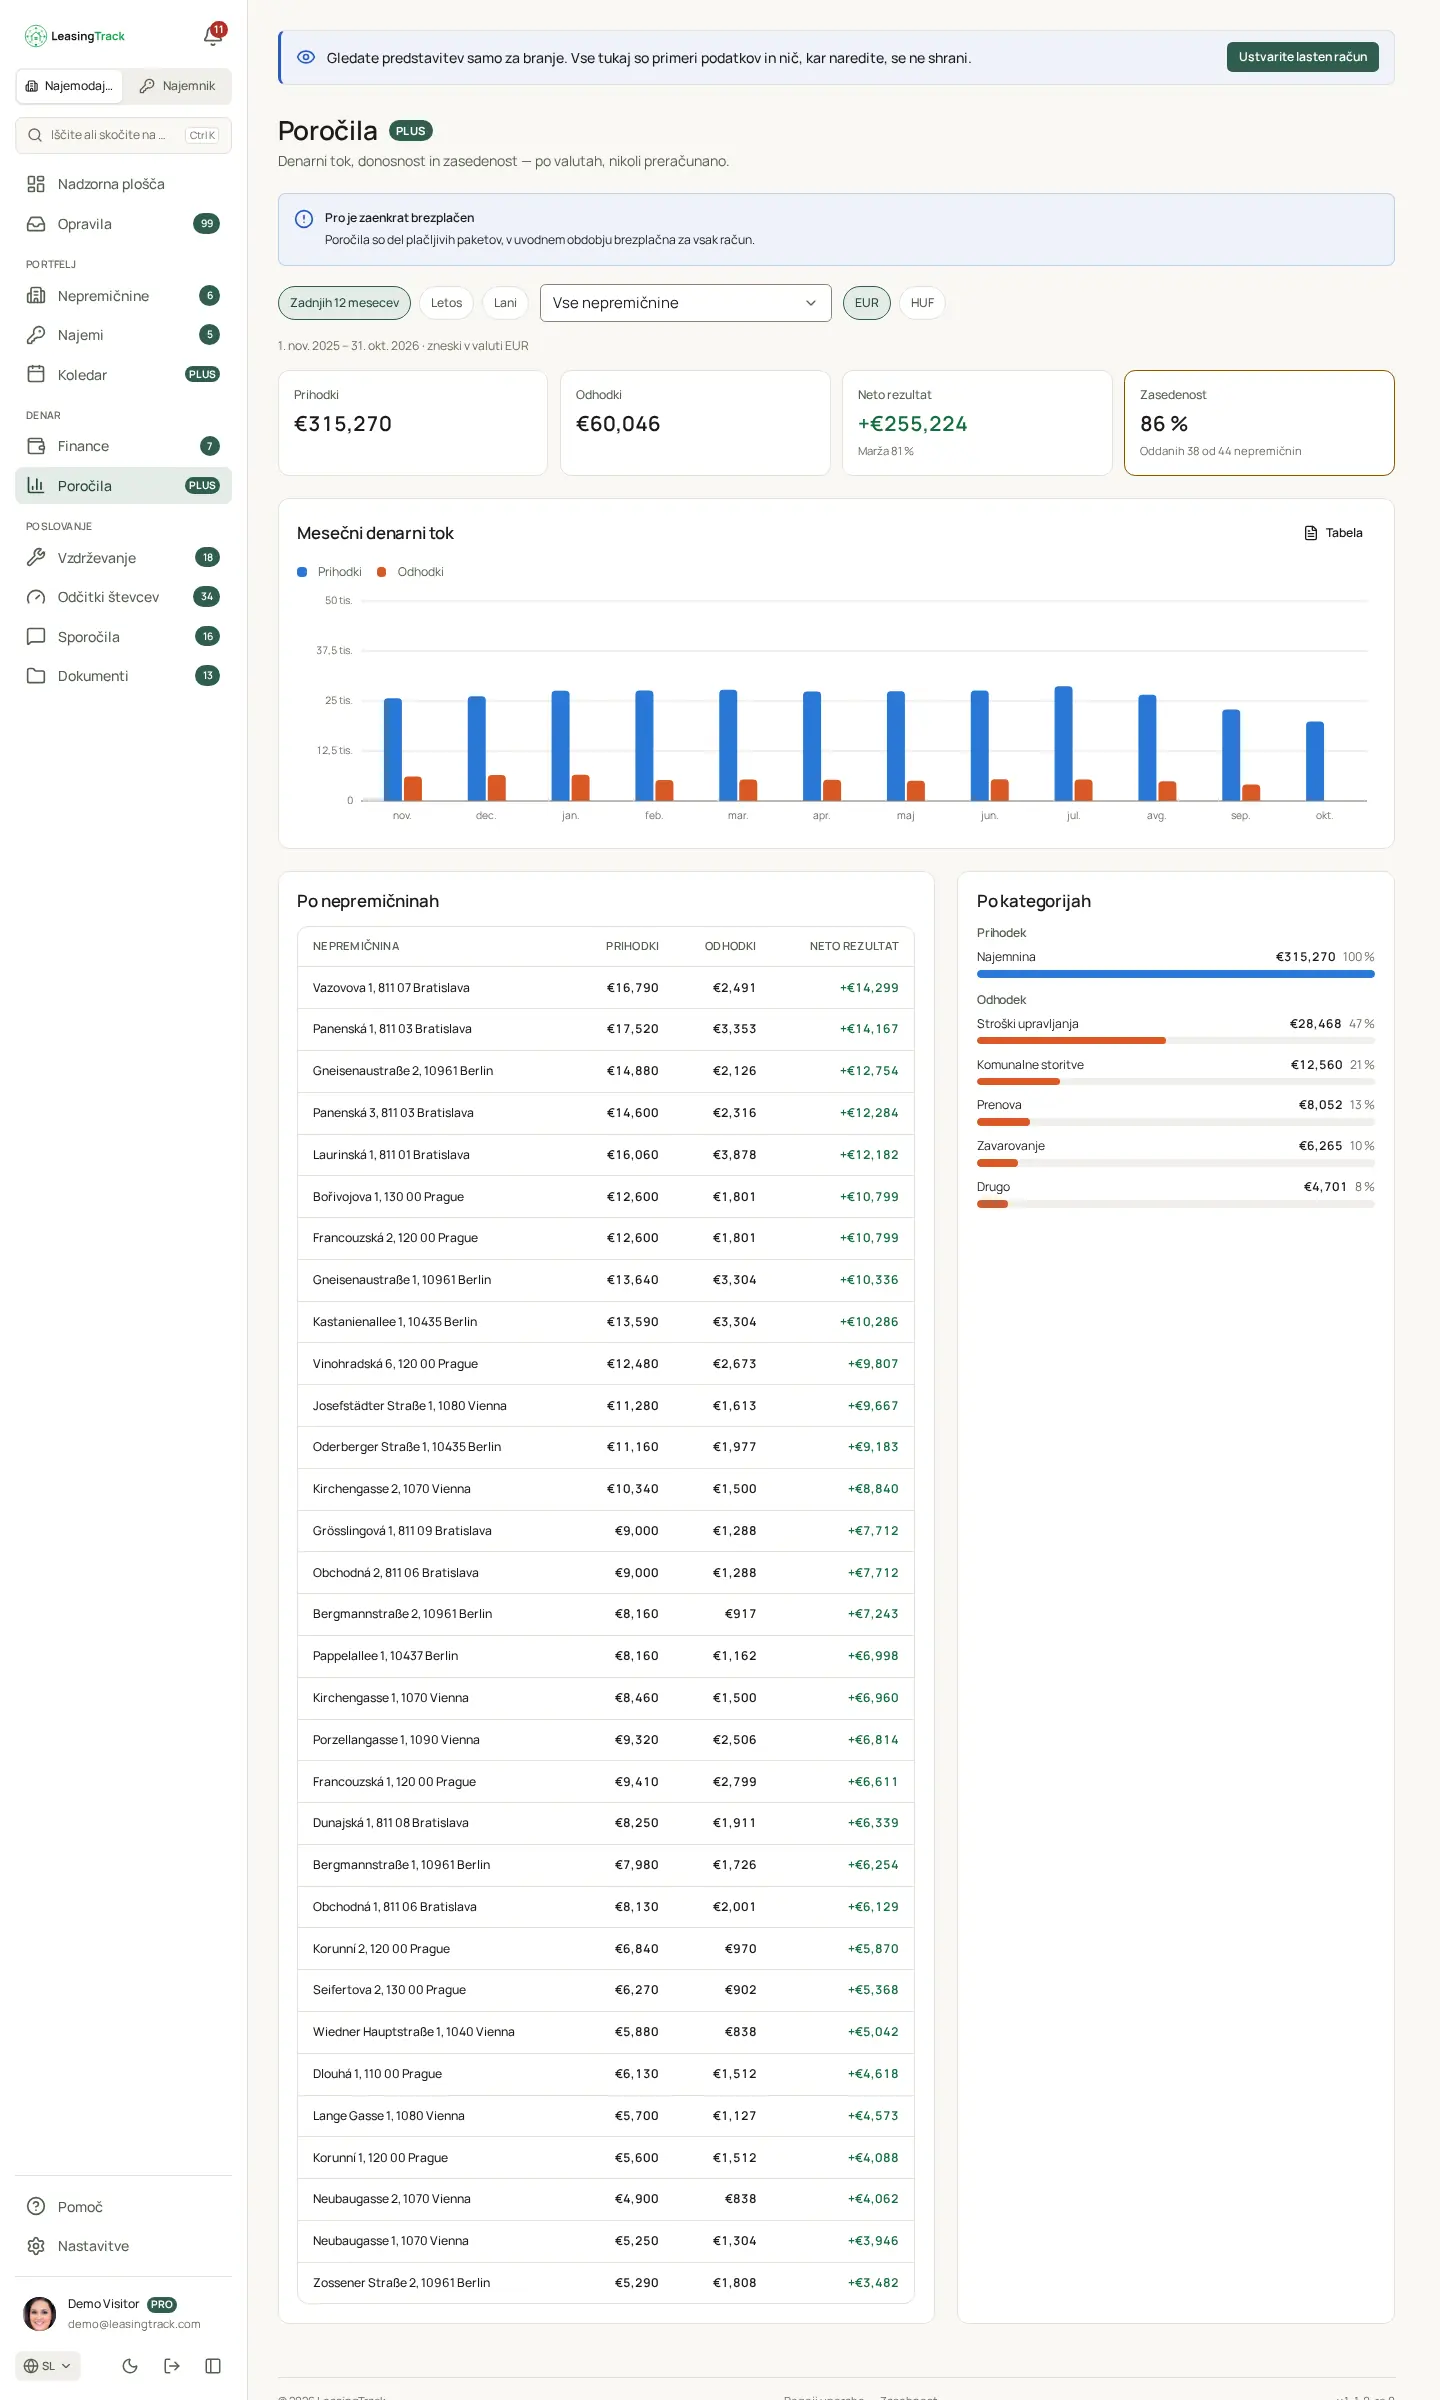Toggle dark mode moon icon
The height and width of the screenshot is (2400, 1440).
tap(130, 2365)
